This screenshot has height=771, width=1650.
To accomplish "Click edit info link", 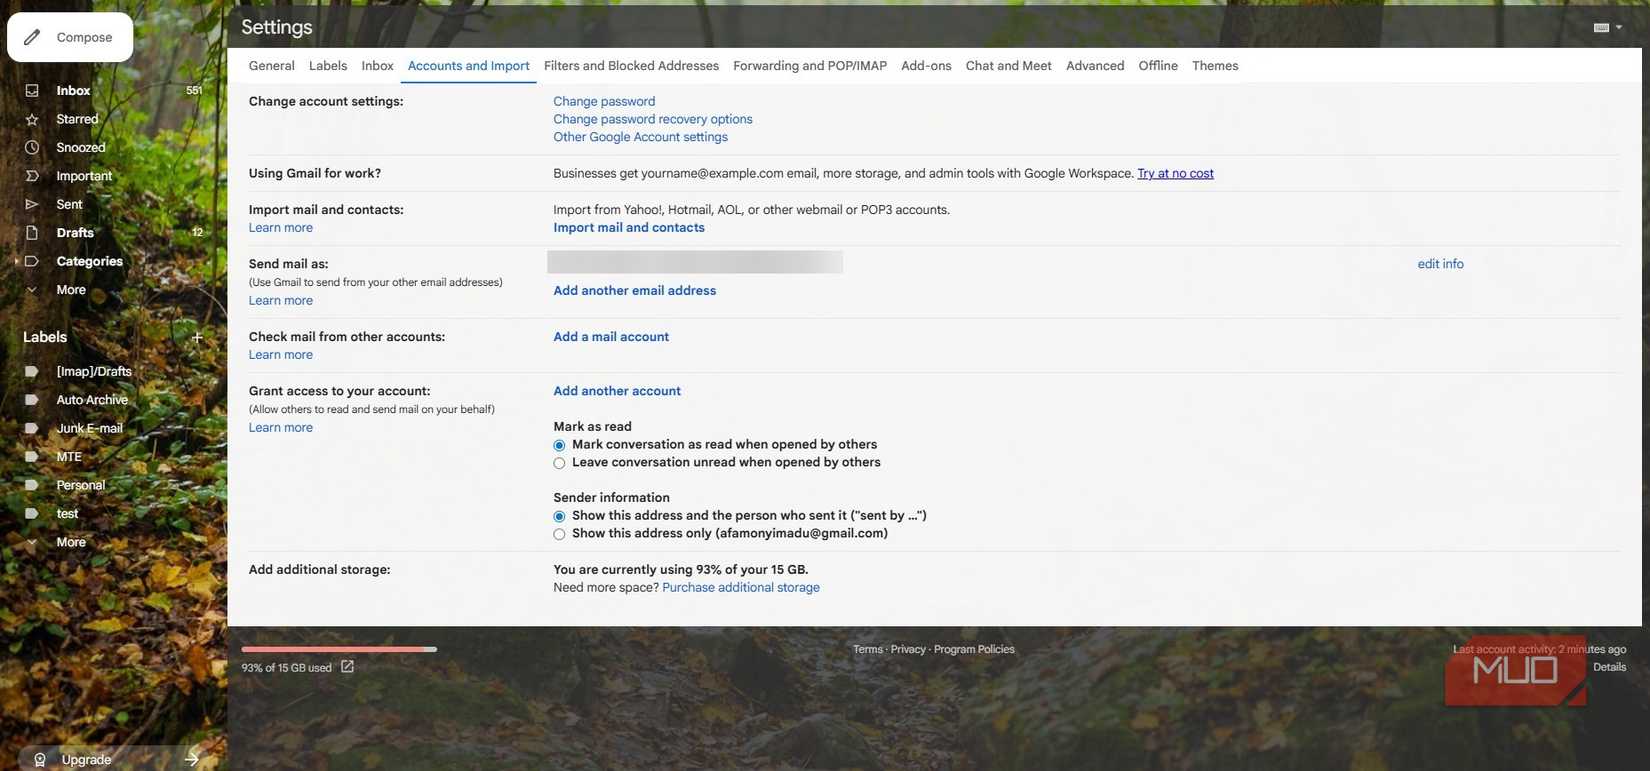I will [1440, 264].
